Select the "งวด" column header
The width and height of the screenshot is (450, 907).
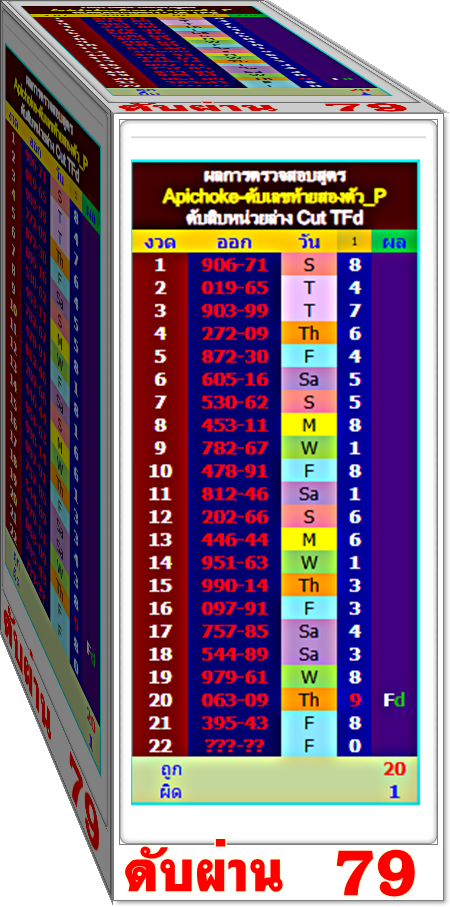[x=160, y=242]
